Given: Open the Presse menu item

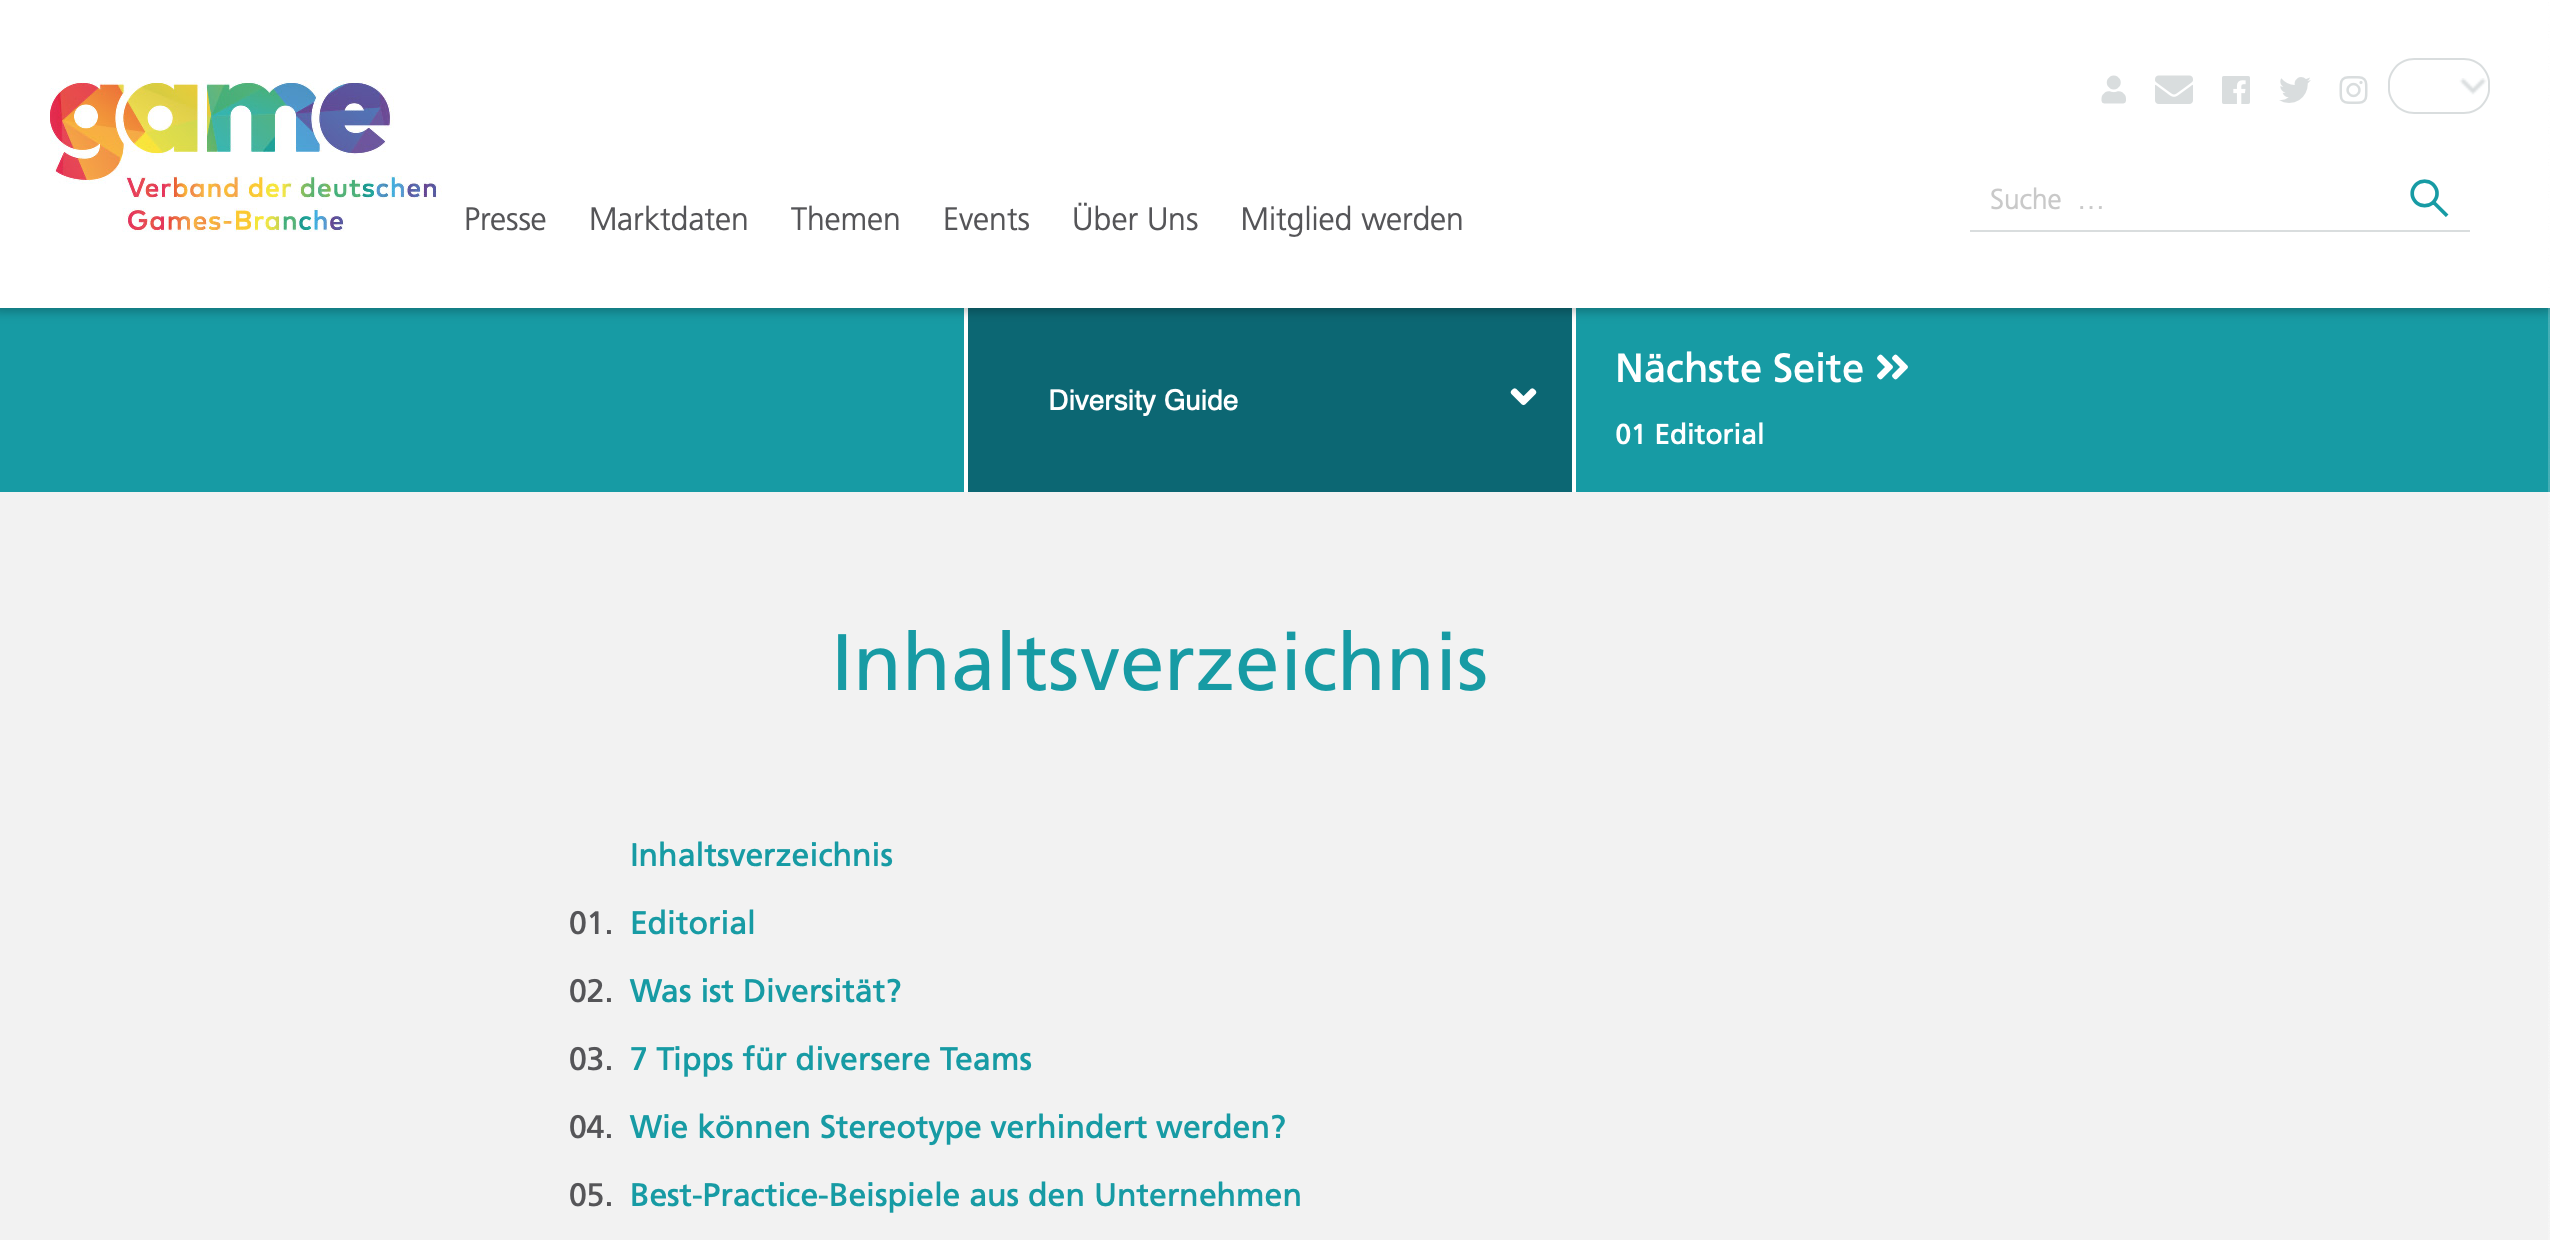Looking at the screenshot, I should click(504, 219).
